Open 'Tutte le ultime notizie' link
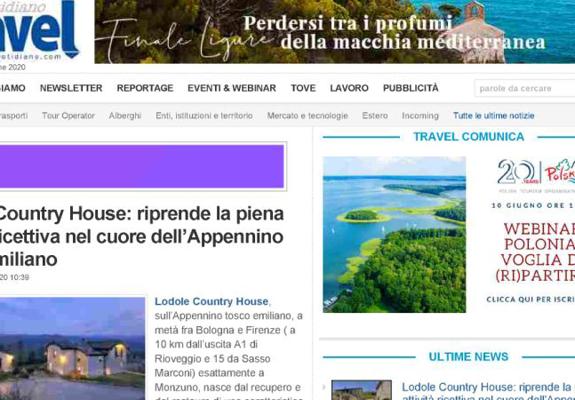The height and width of the screenshot is (400, 575). tap(494, 116)
